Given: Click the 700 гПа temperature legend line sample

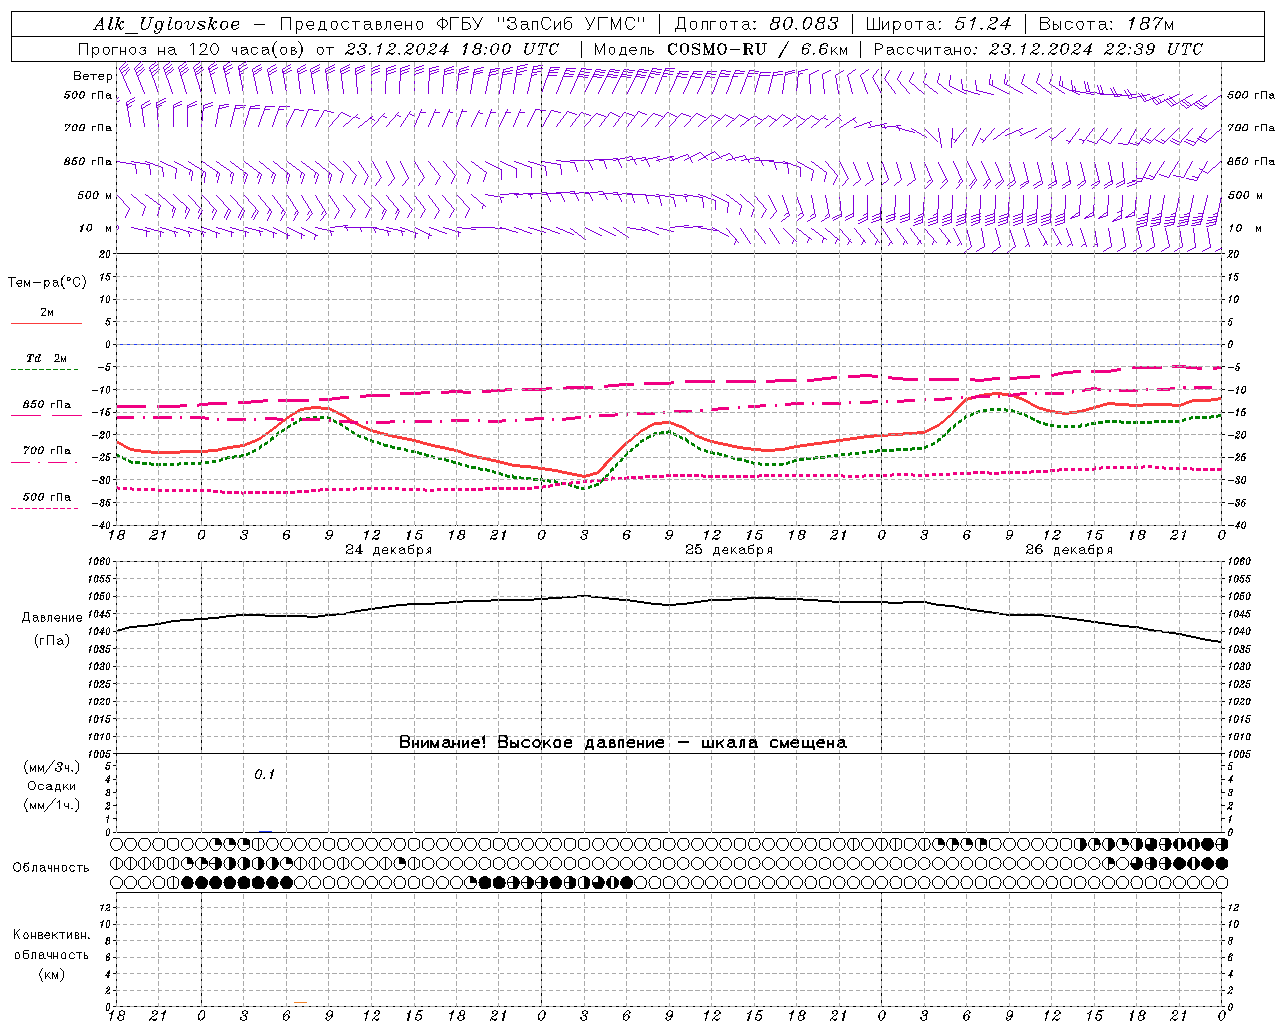Looking at the screenshot, I should 46,462.
